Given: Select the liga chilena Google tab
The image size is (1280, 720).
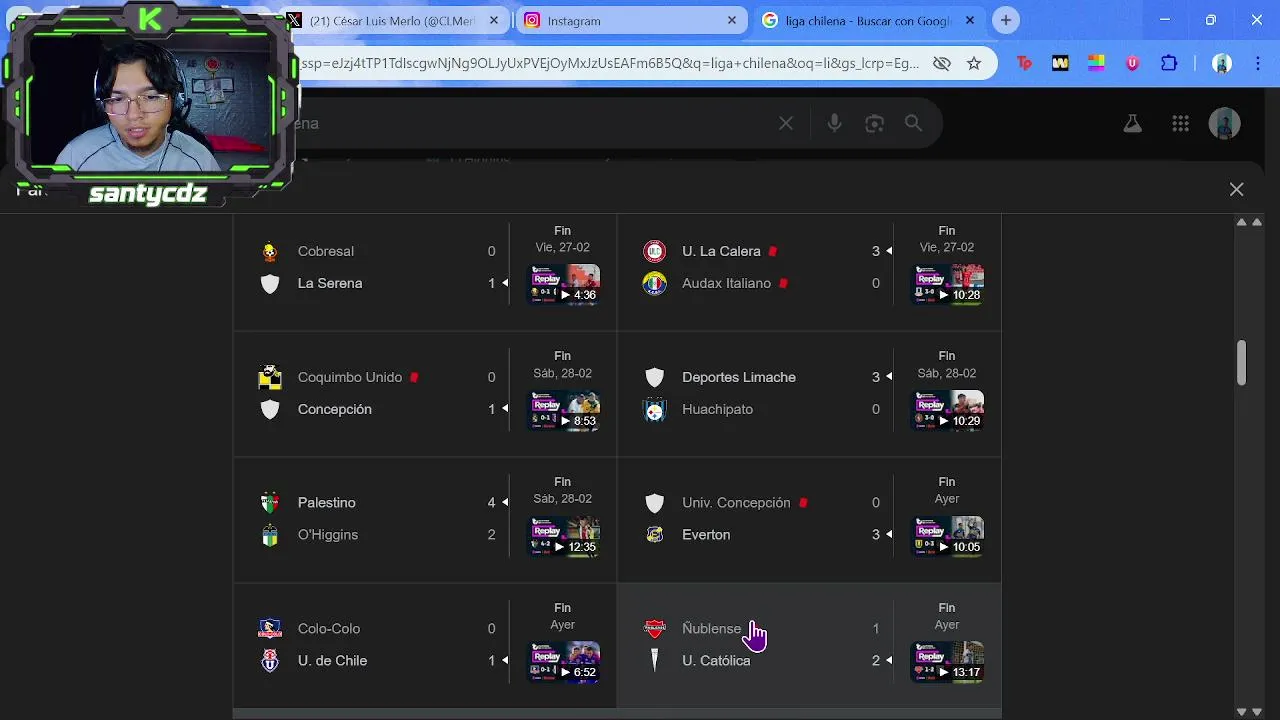Looking at the screenshot, I should [x=868, y=20].
